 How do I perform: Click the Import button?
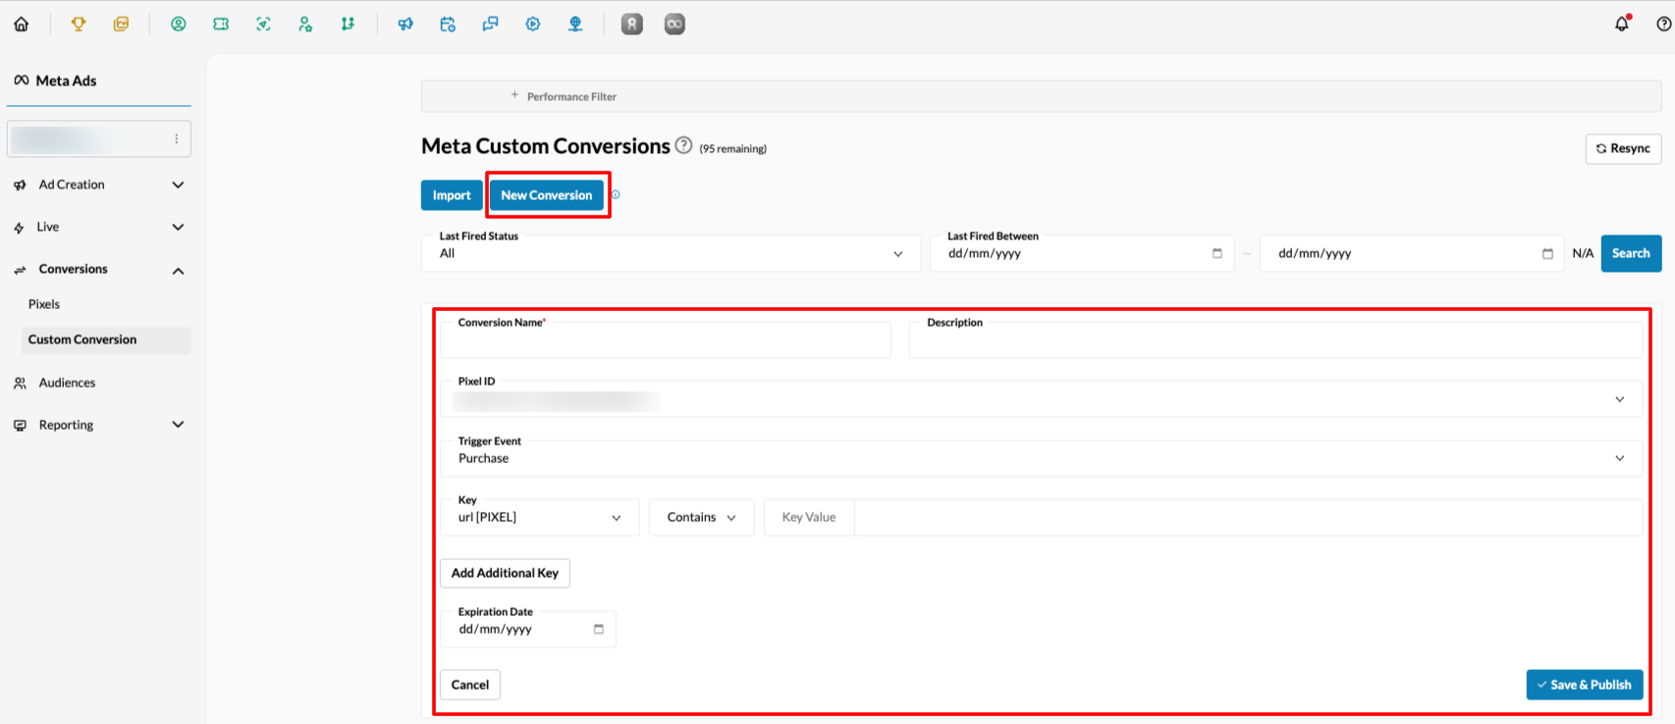(x=451, y=195)
